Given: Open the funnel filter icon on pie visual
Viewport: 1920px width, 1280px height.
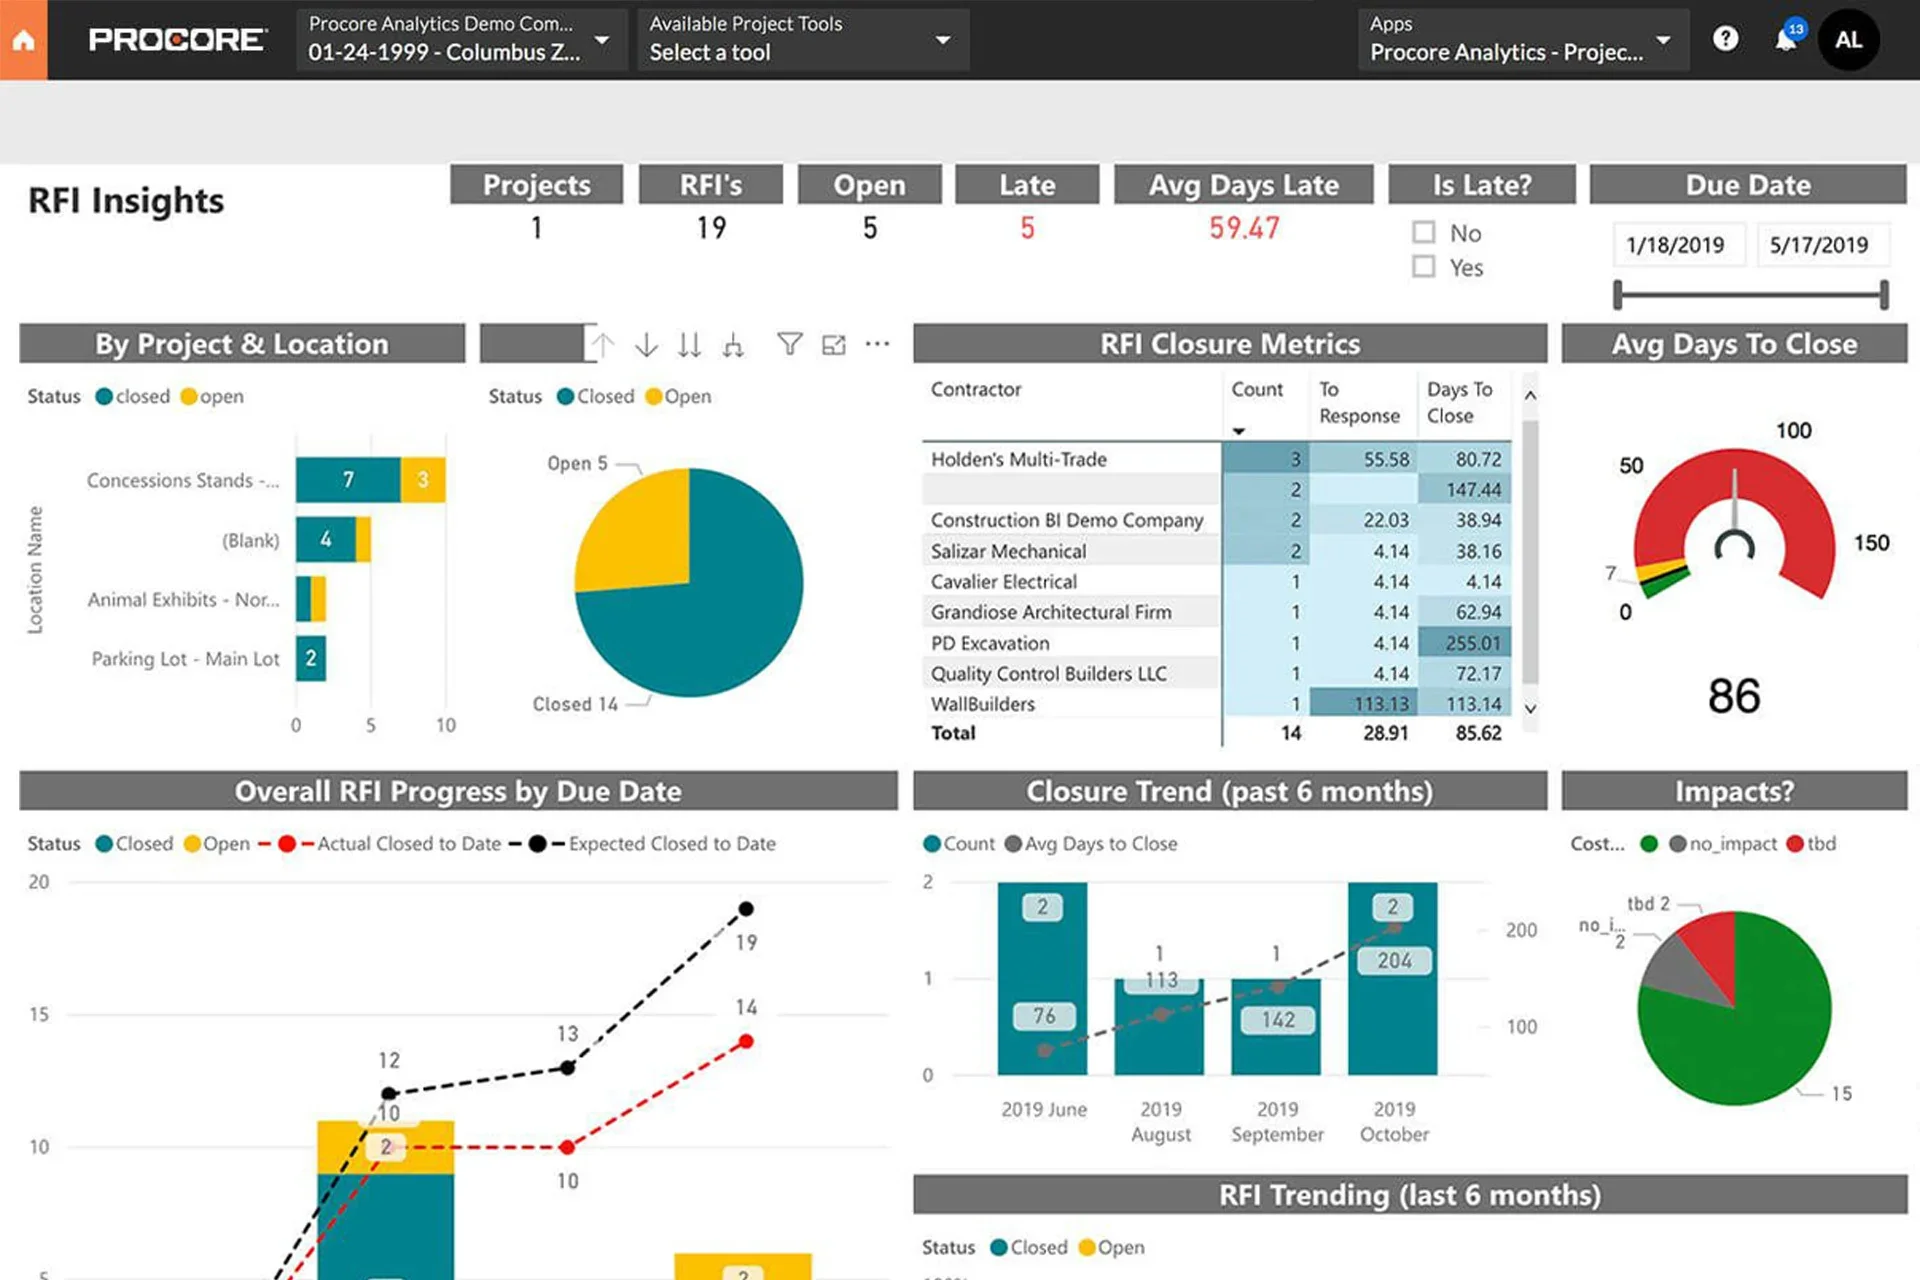Looking at the screenshot, I should [789, 345].
